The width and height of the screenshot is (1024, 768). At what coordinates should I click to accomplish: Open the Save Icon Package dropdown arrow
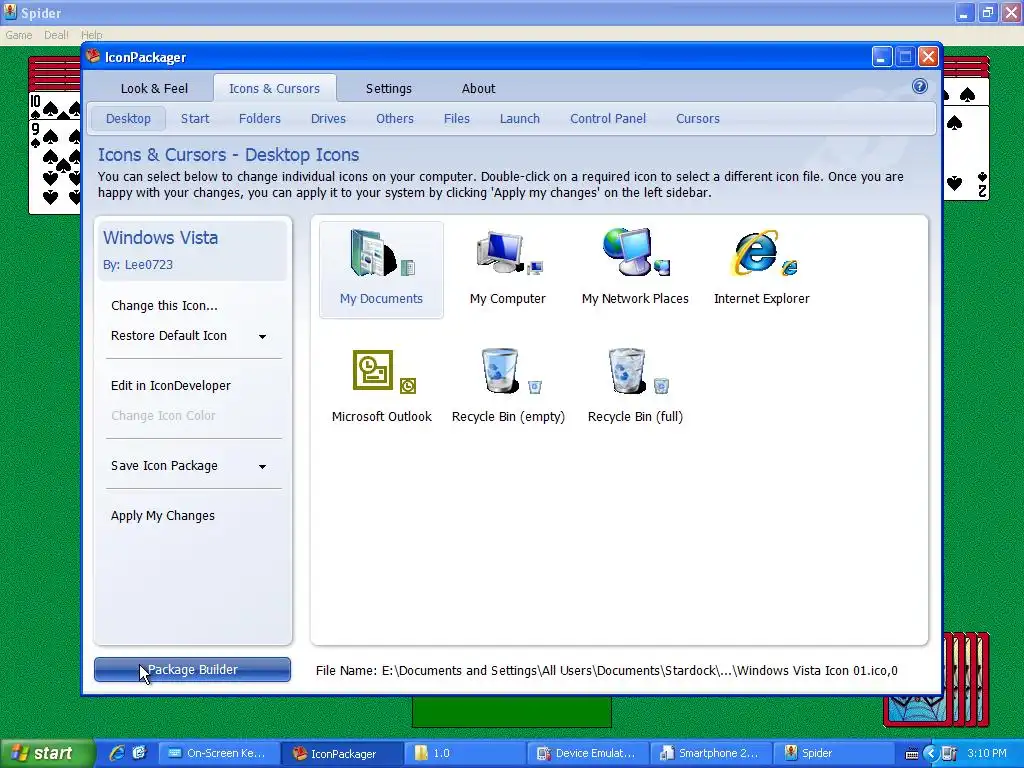(263, 466)
